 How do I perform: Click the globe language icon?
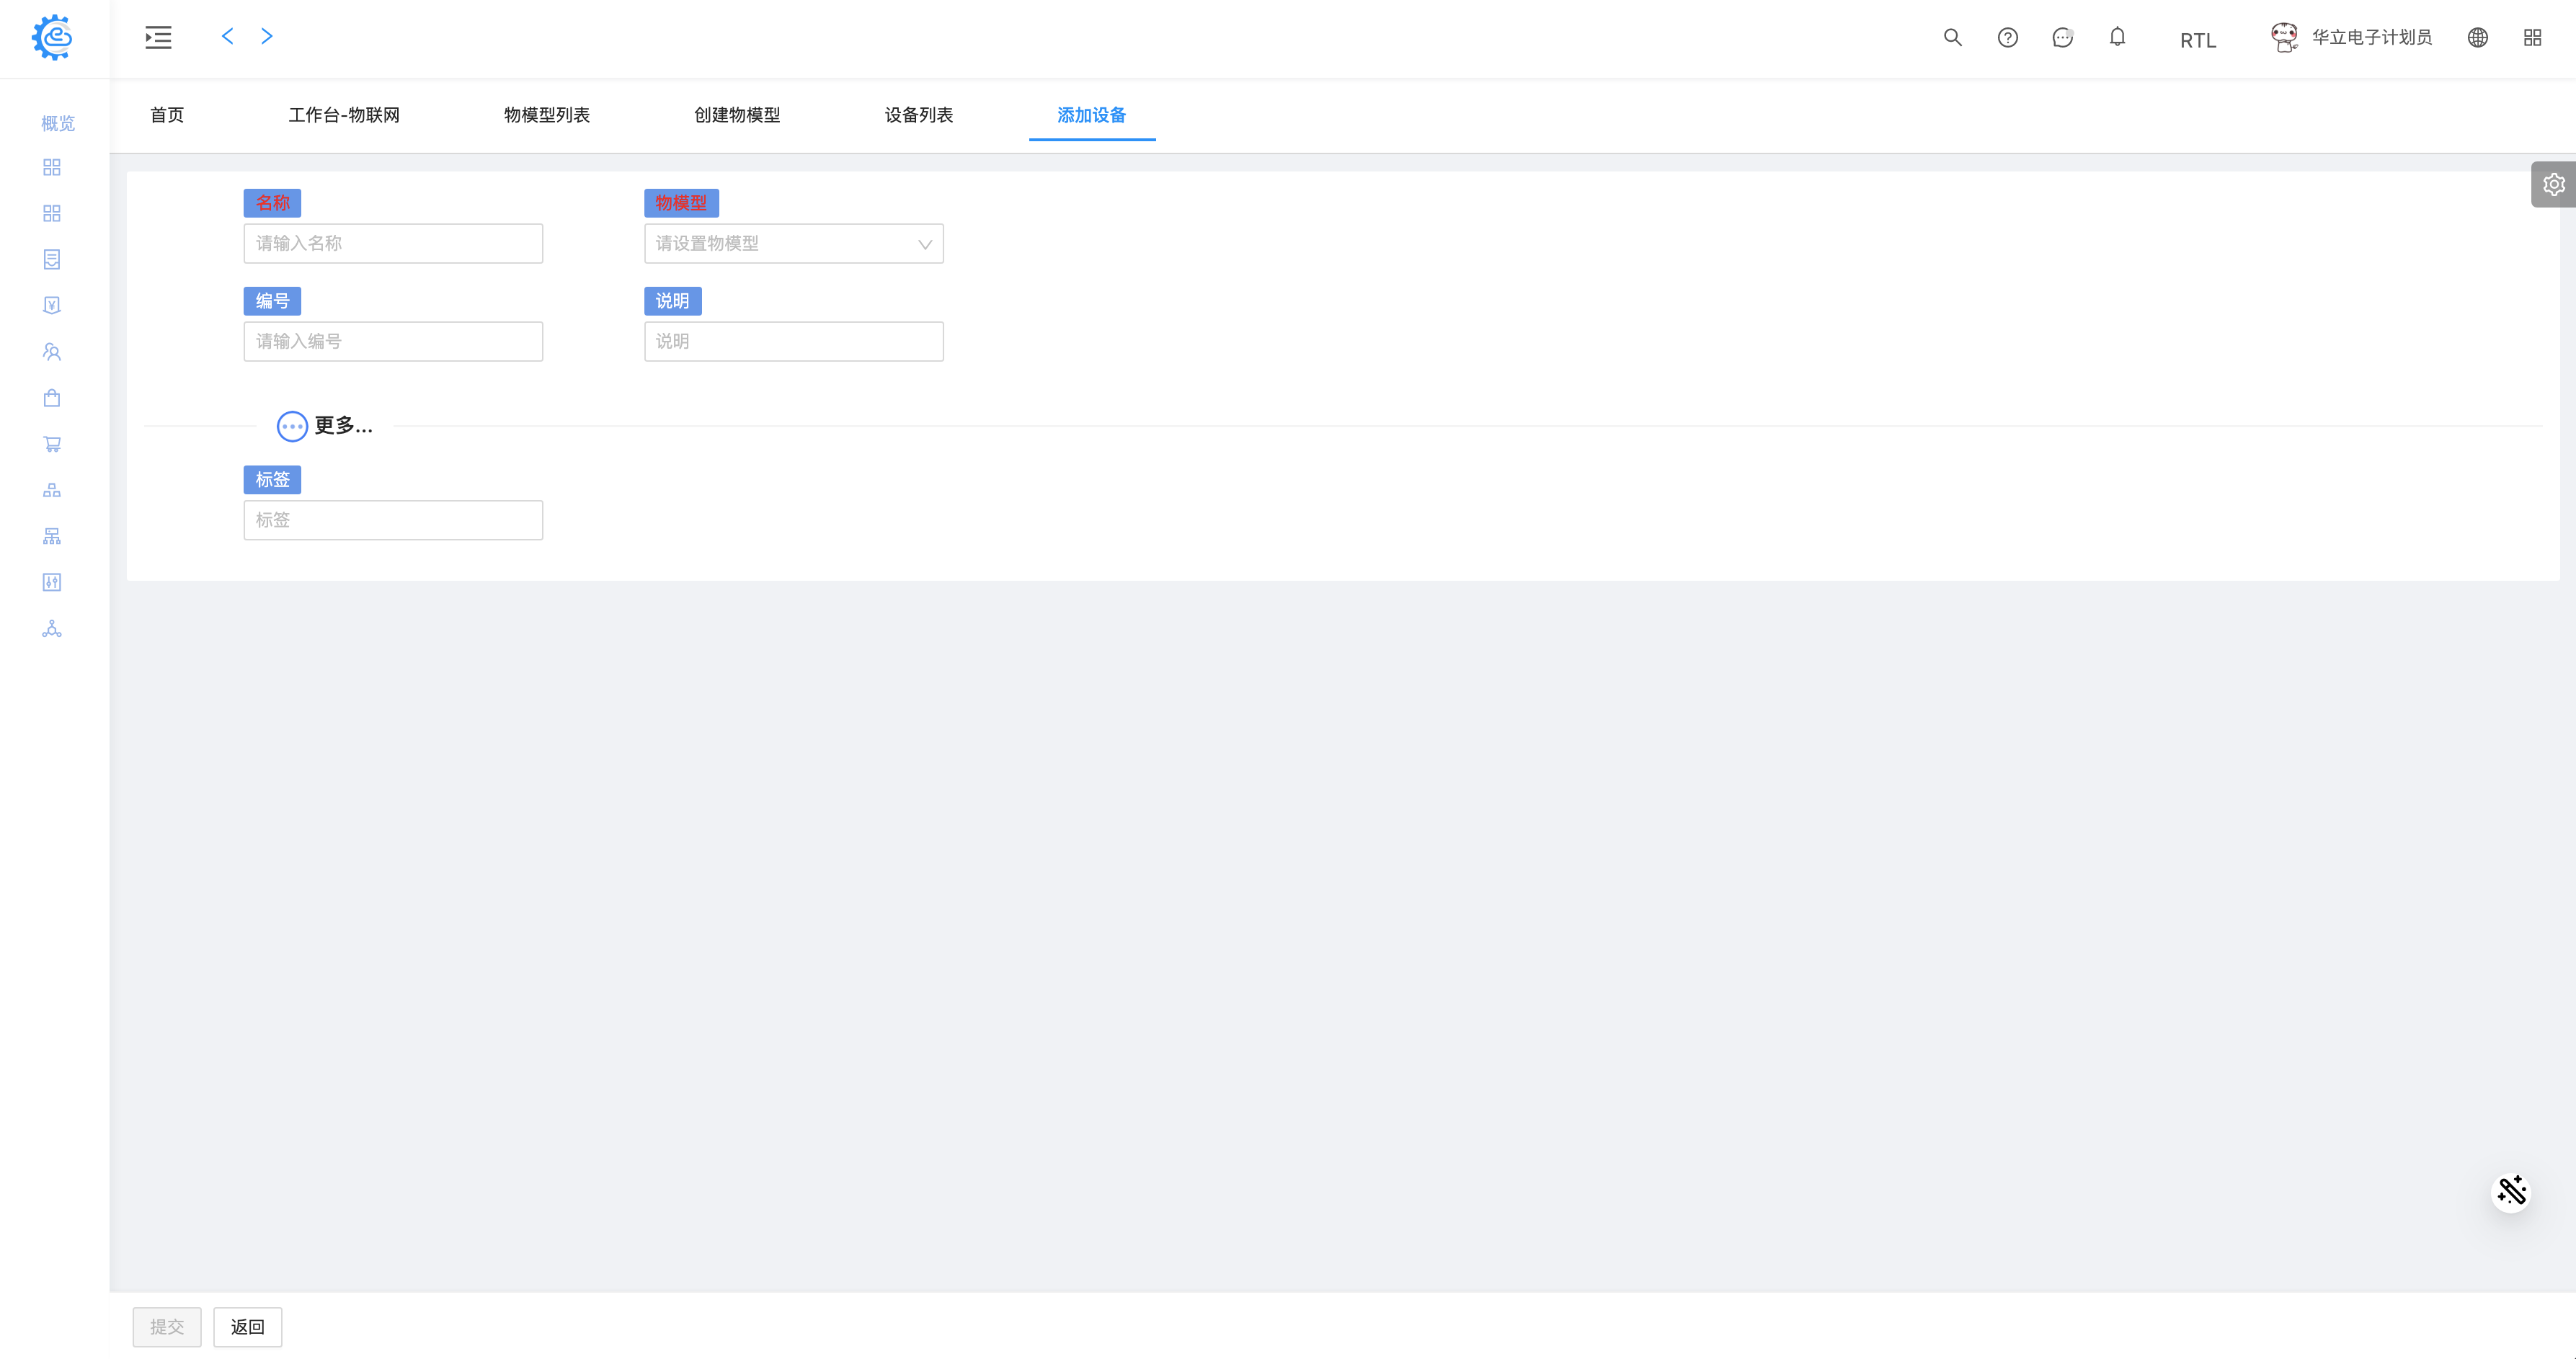(2477, 37)
